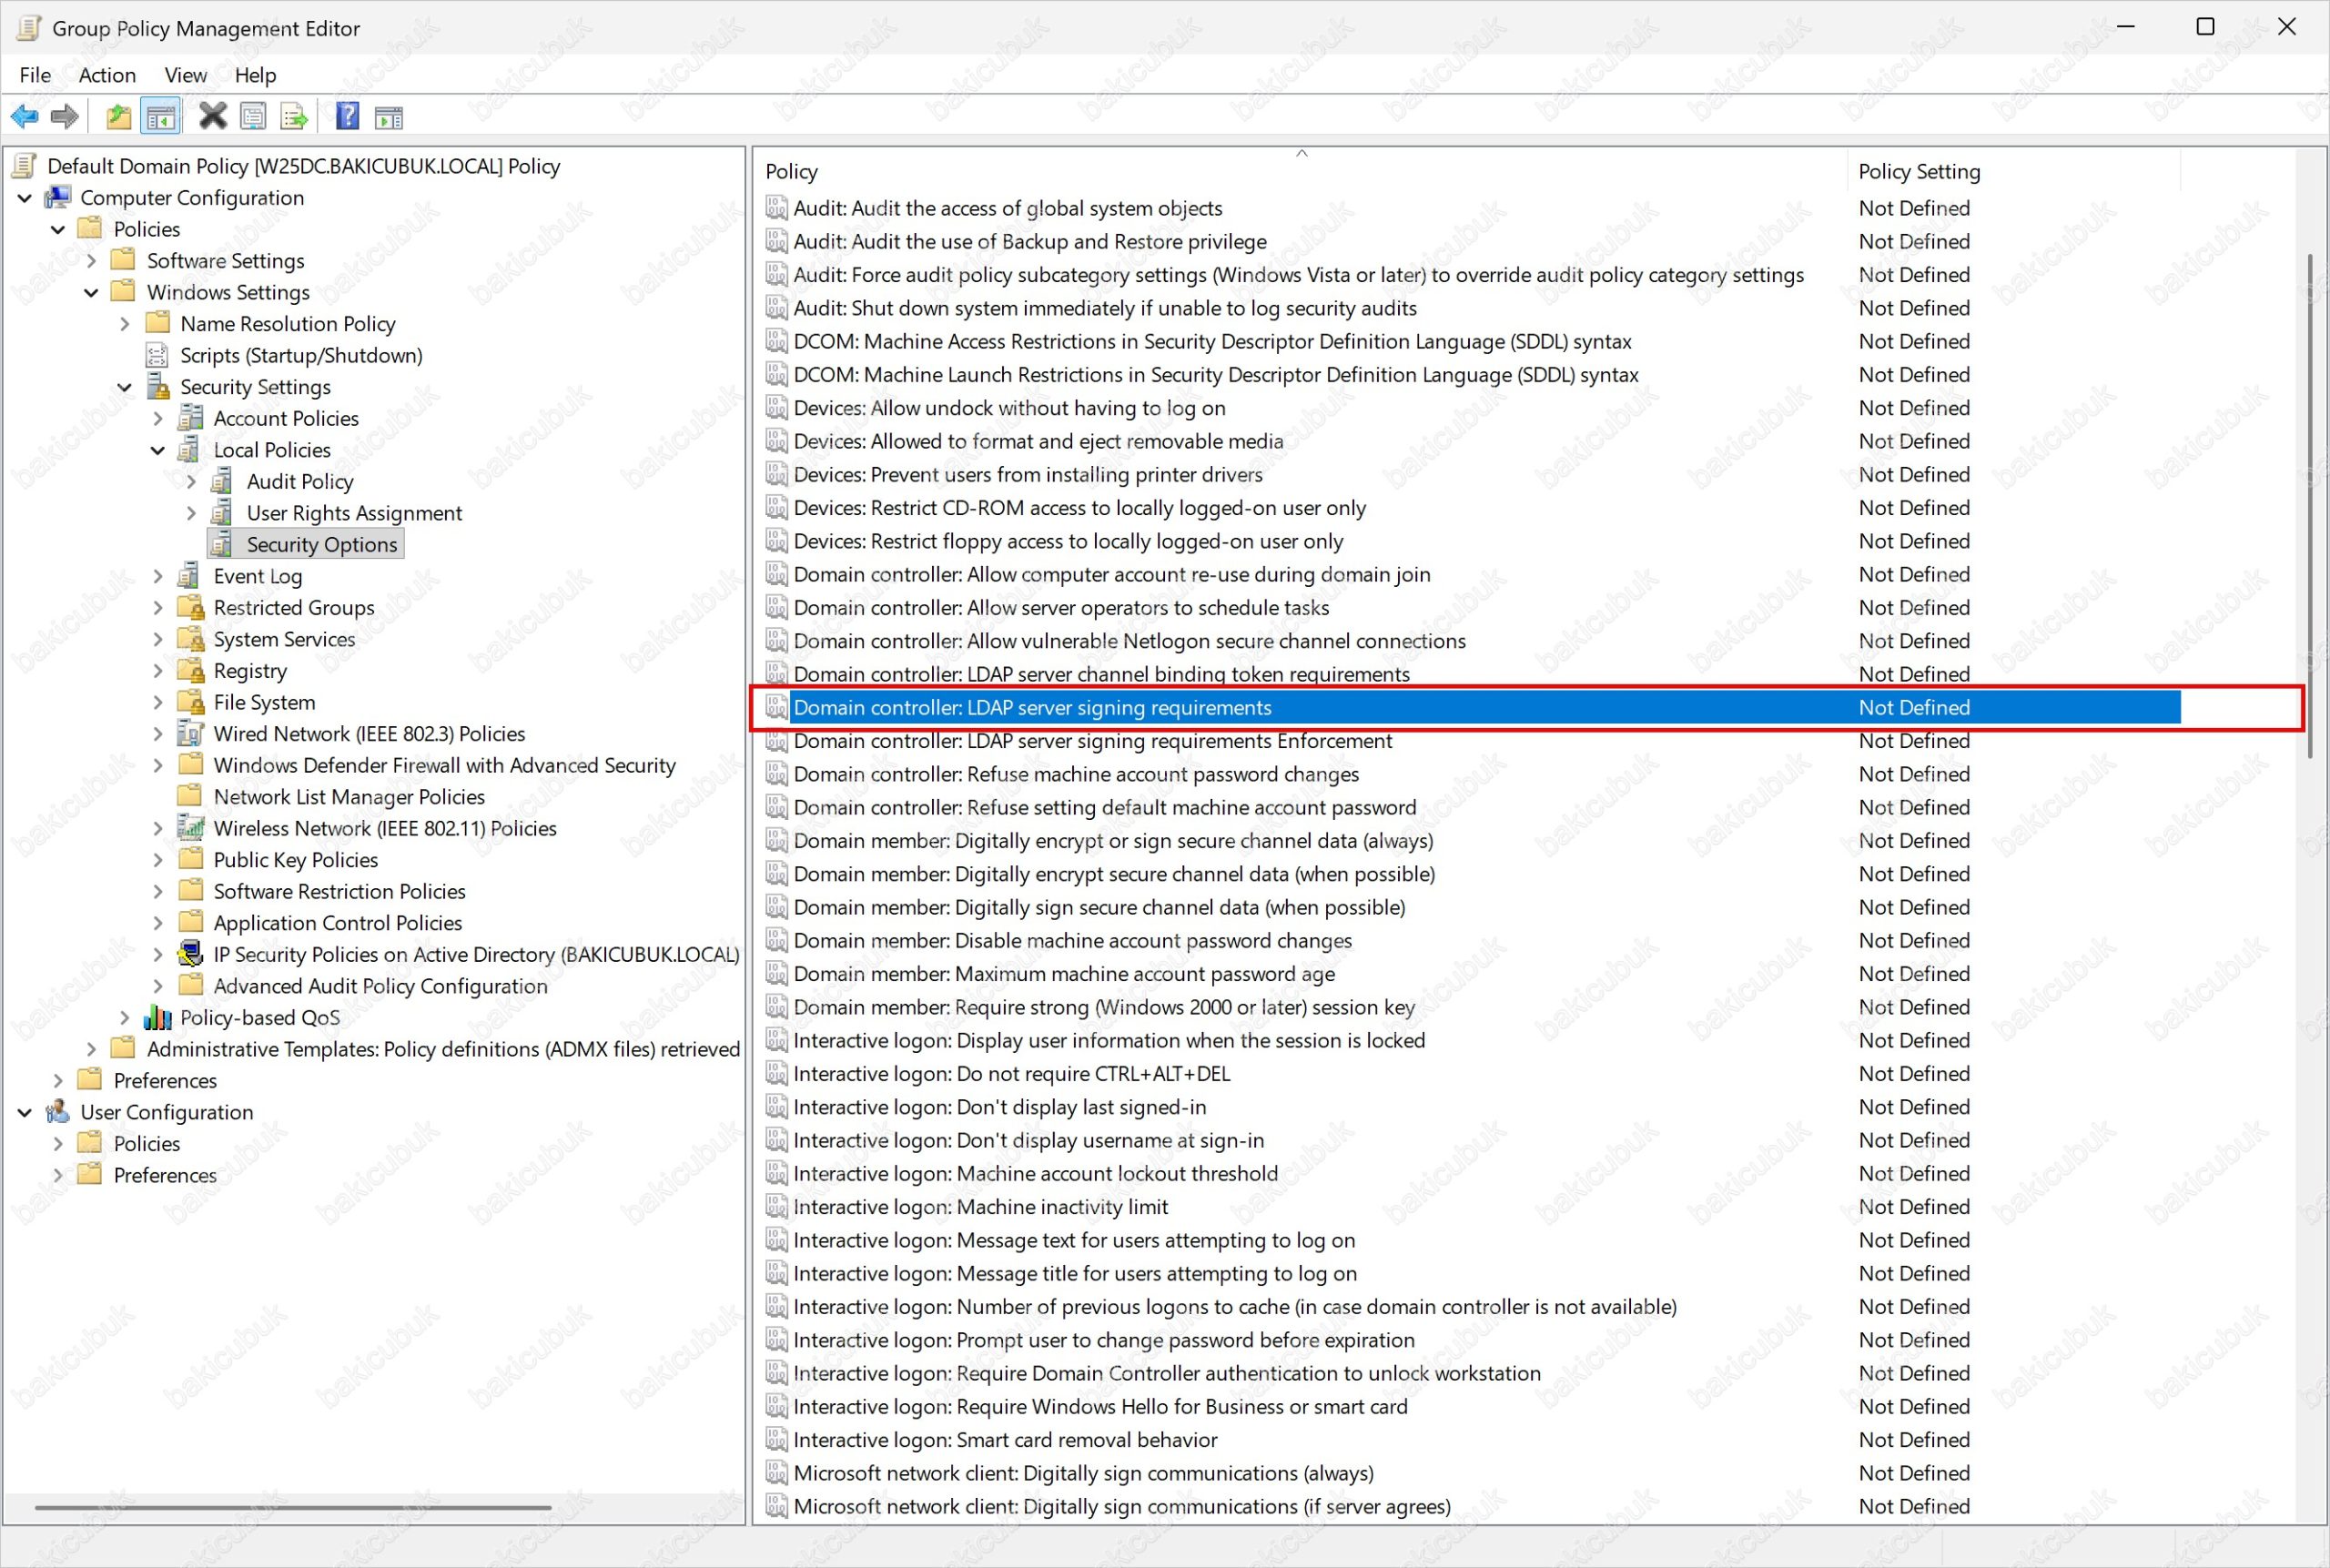Screen dimensions: 2330x1568
Task: Open the Help menu
Action: coord(255,75)
